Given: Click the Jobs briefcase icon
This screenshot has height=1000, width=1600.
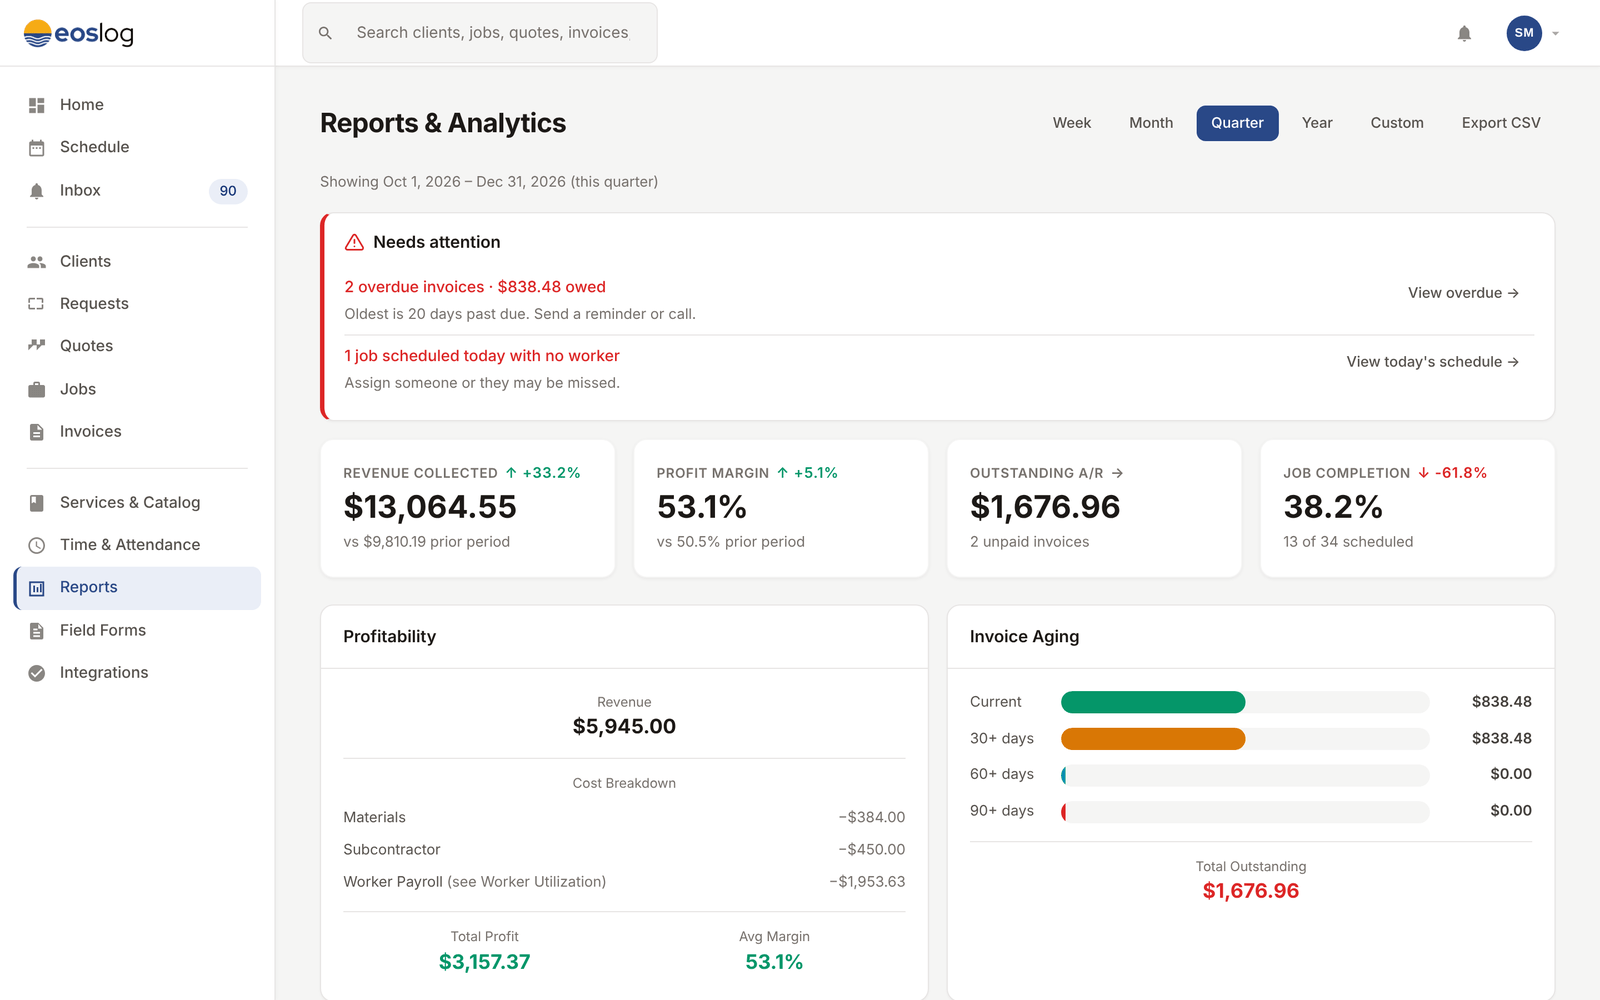Looking at the screenshot, I should coord(37,390).
